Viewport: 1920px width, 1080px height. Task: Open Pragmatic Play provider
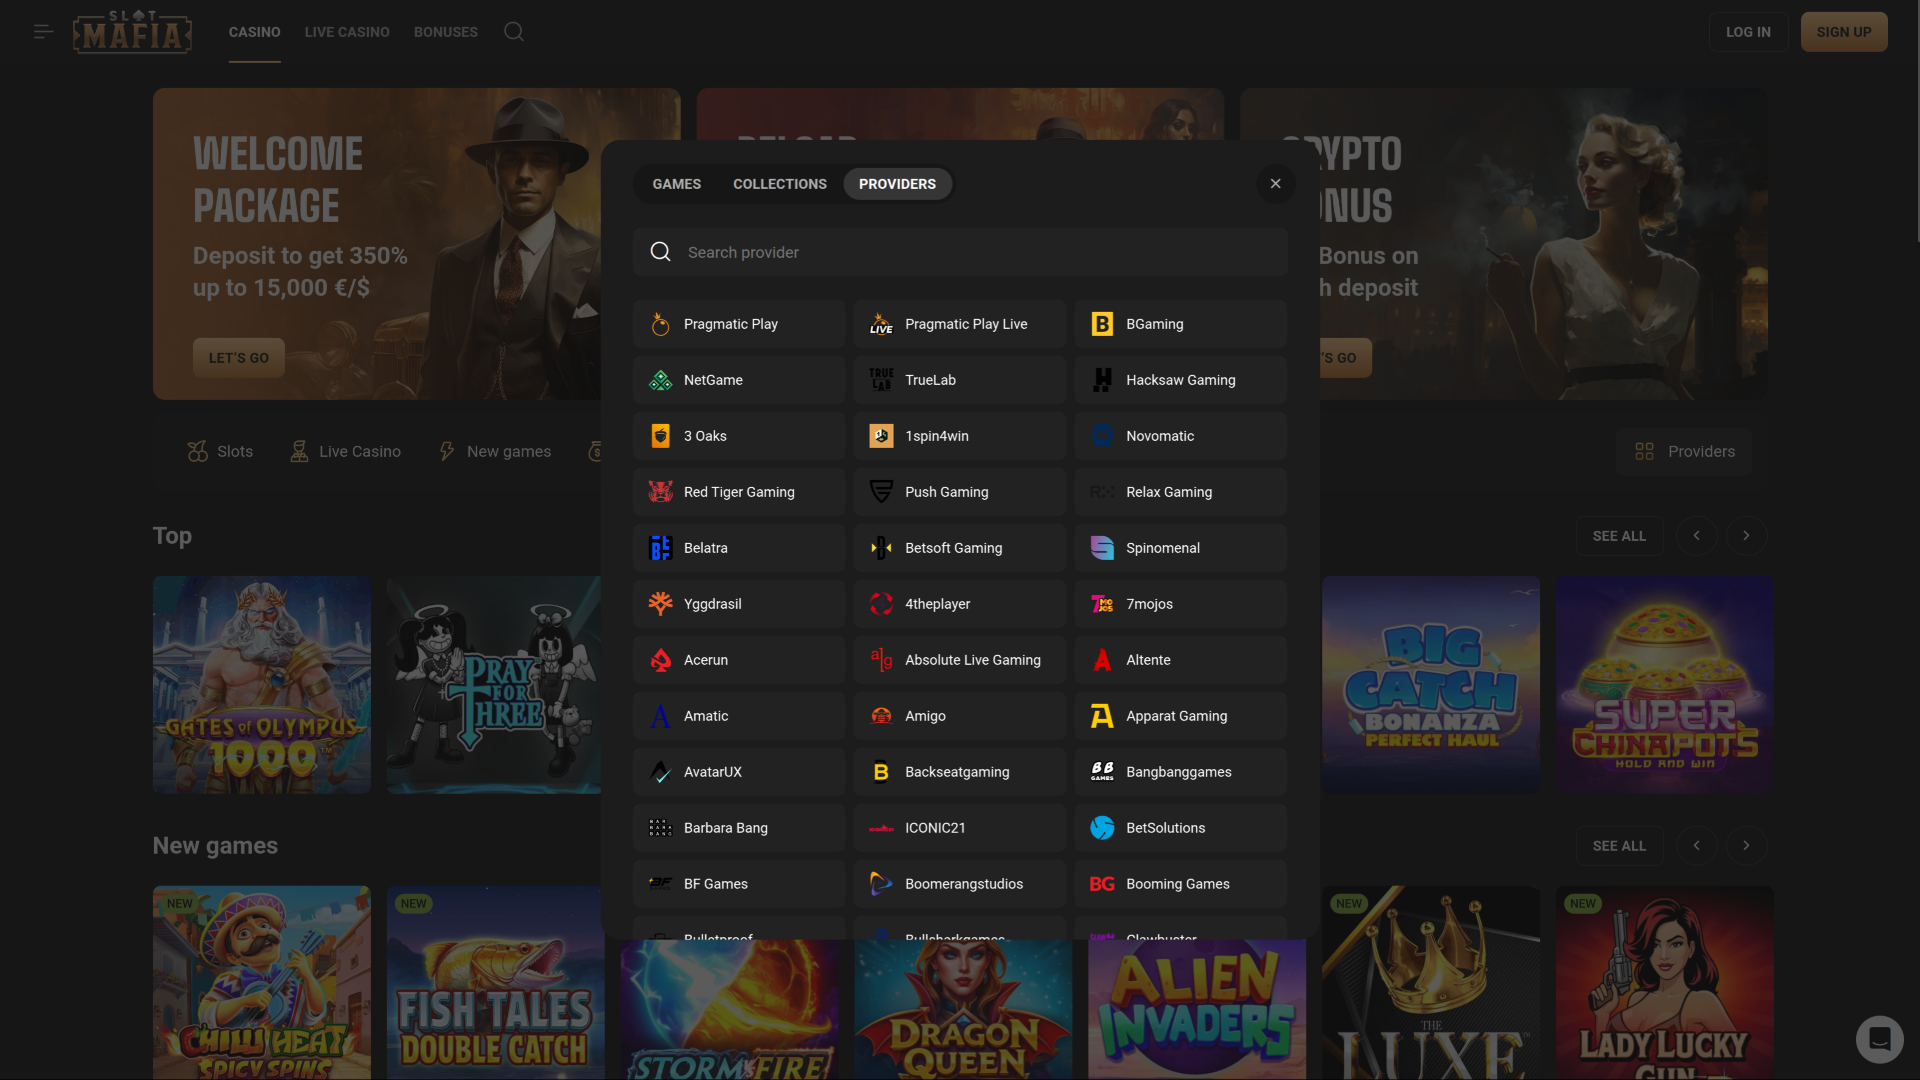point(737,323)
